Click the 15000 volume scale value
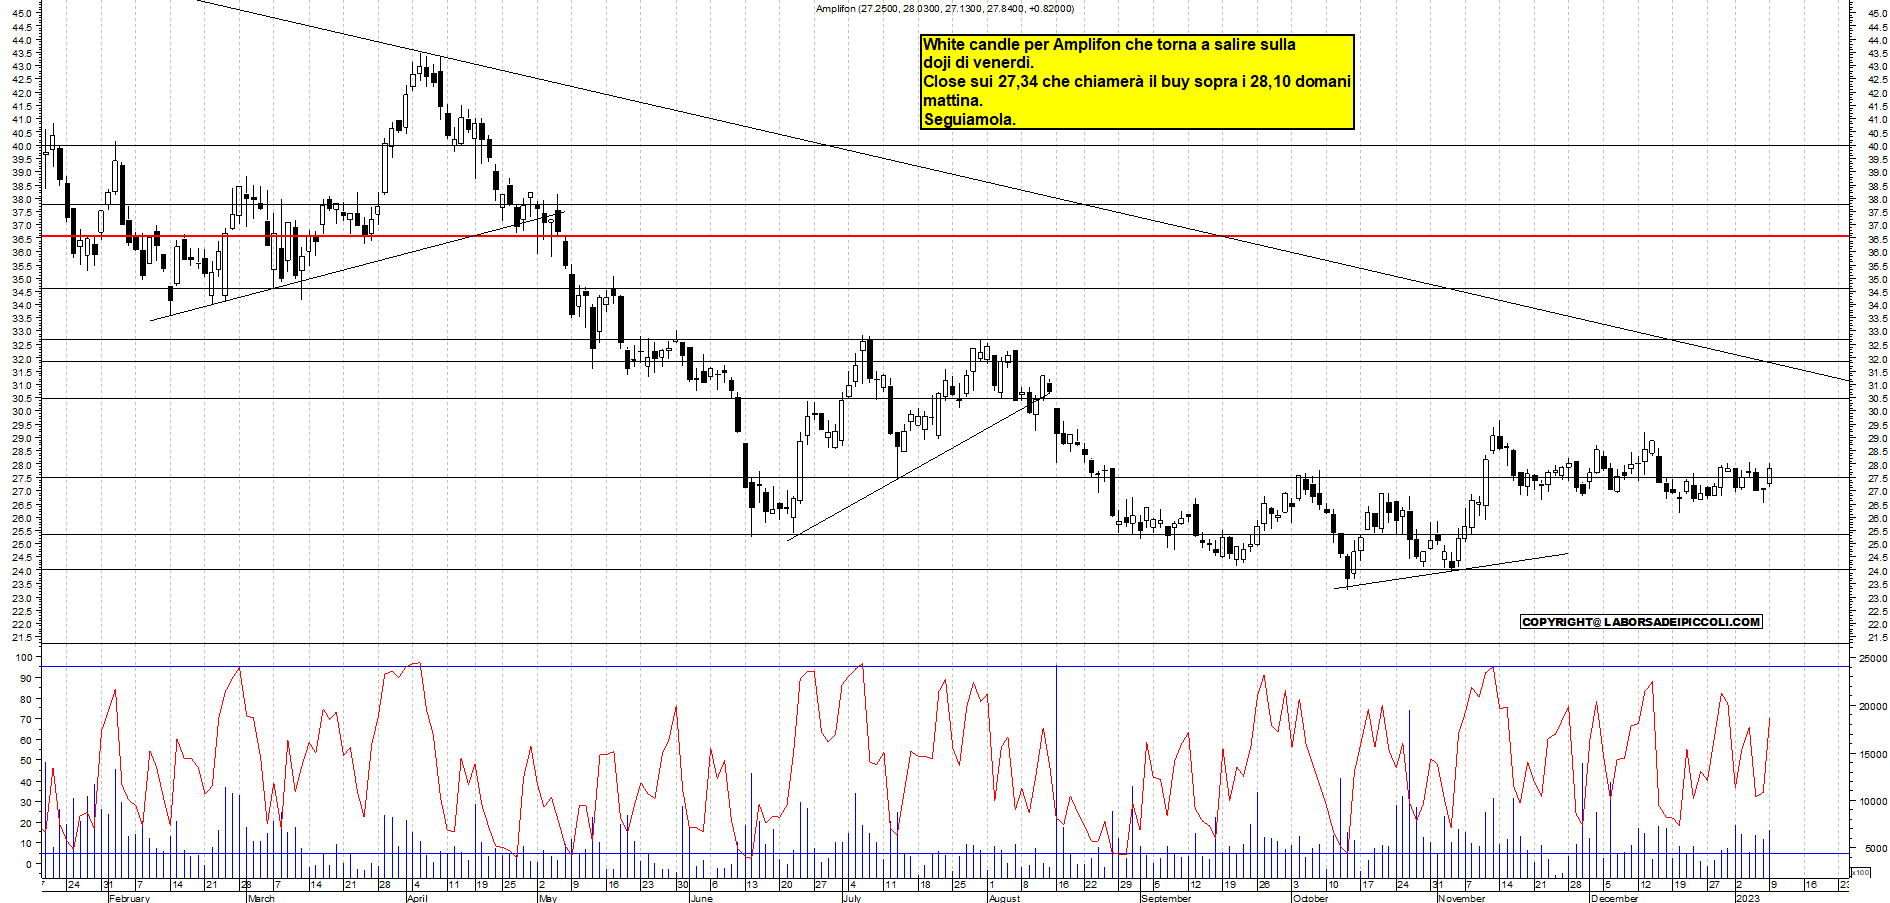 tap(1872, 754)
